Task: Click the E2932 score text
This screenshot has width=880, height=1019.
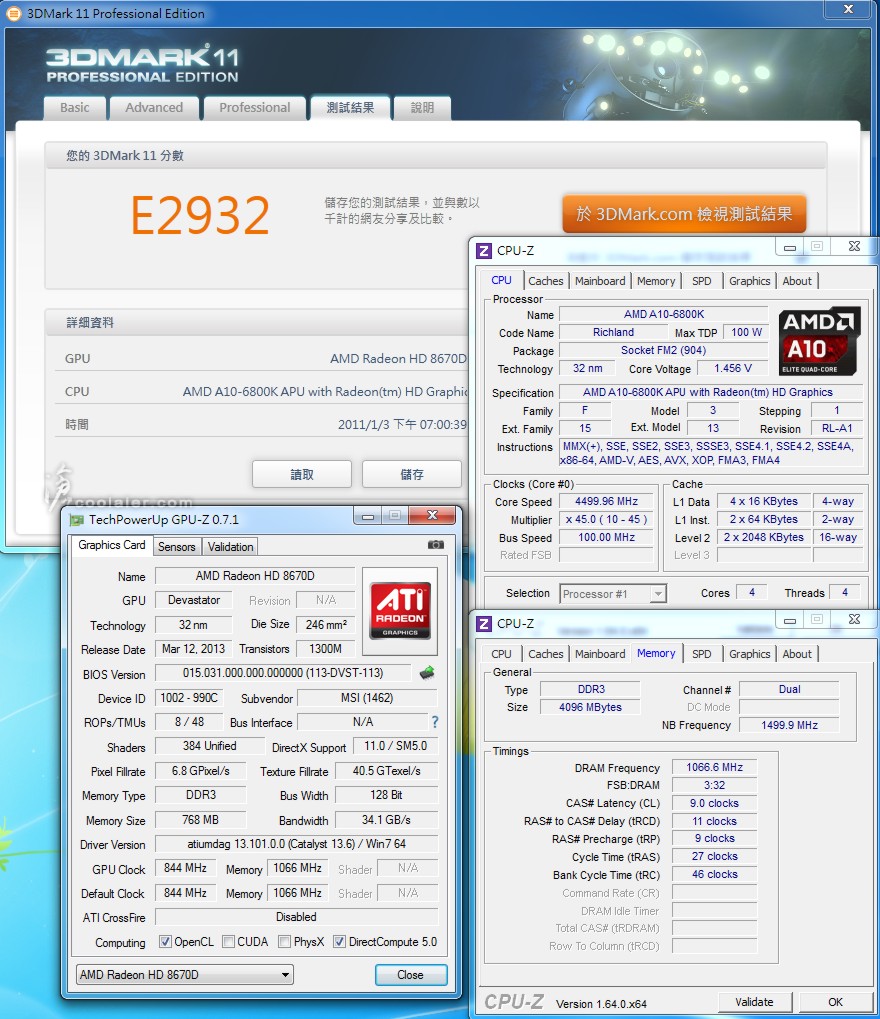Action: (200, 215)
